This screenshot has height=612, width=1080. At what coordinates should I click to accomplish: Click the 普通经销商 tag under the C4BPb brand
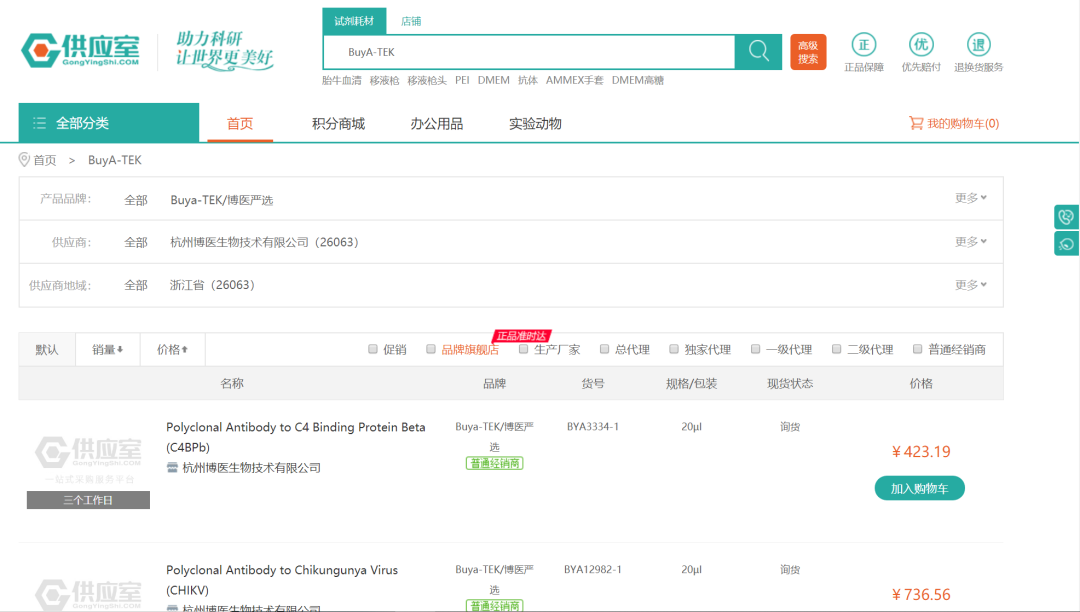click(x=495, y=463)
